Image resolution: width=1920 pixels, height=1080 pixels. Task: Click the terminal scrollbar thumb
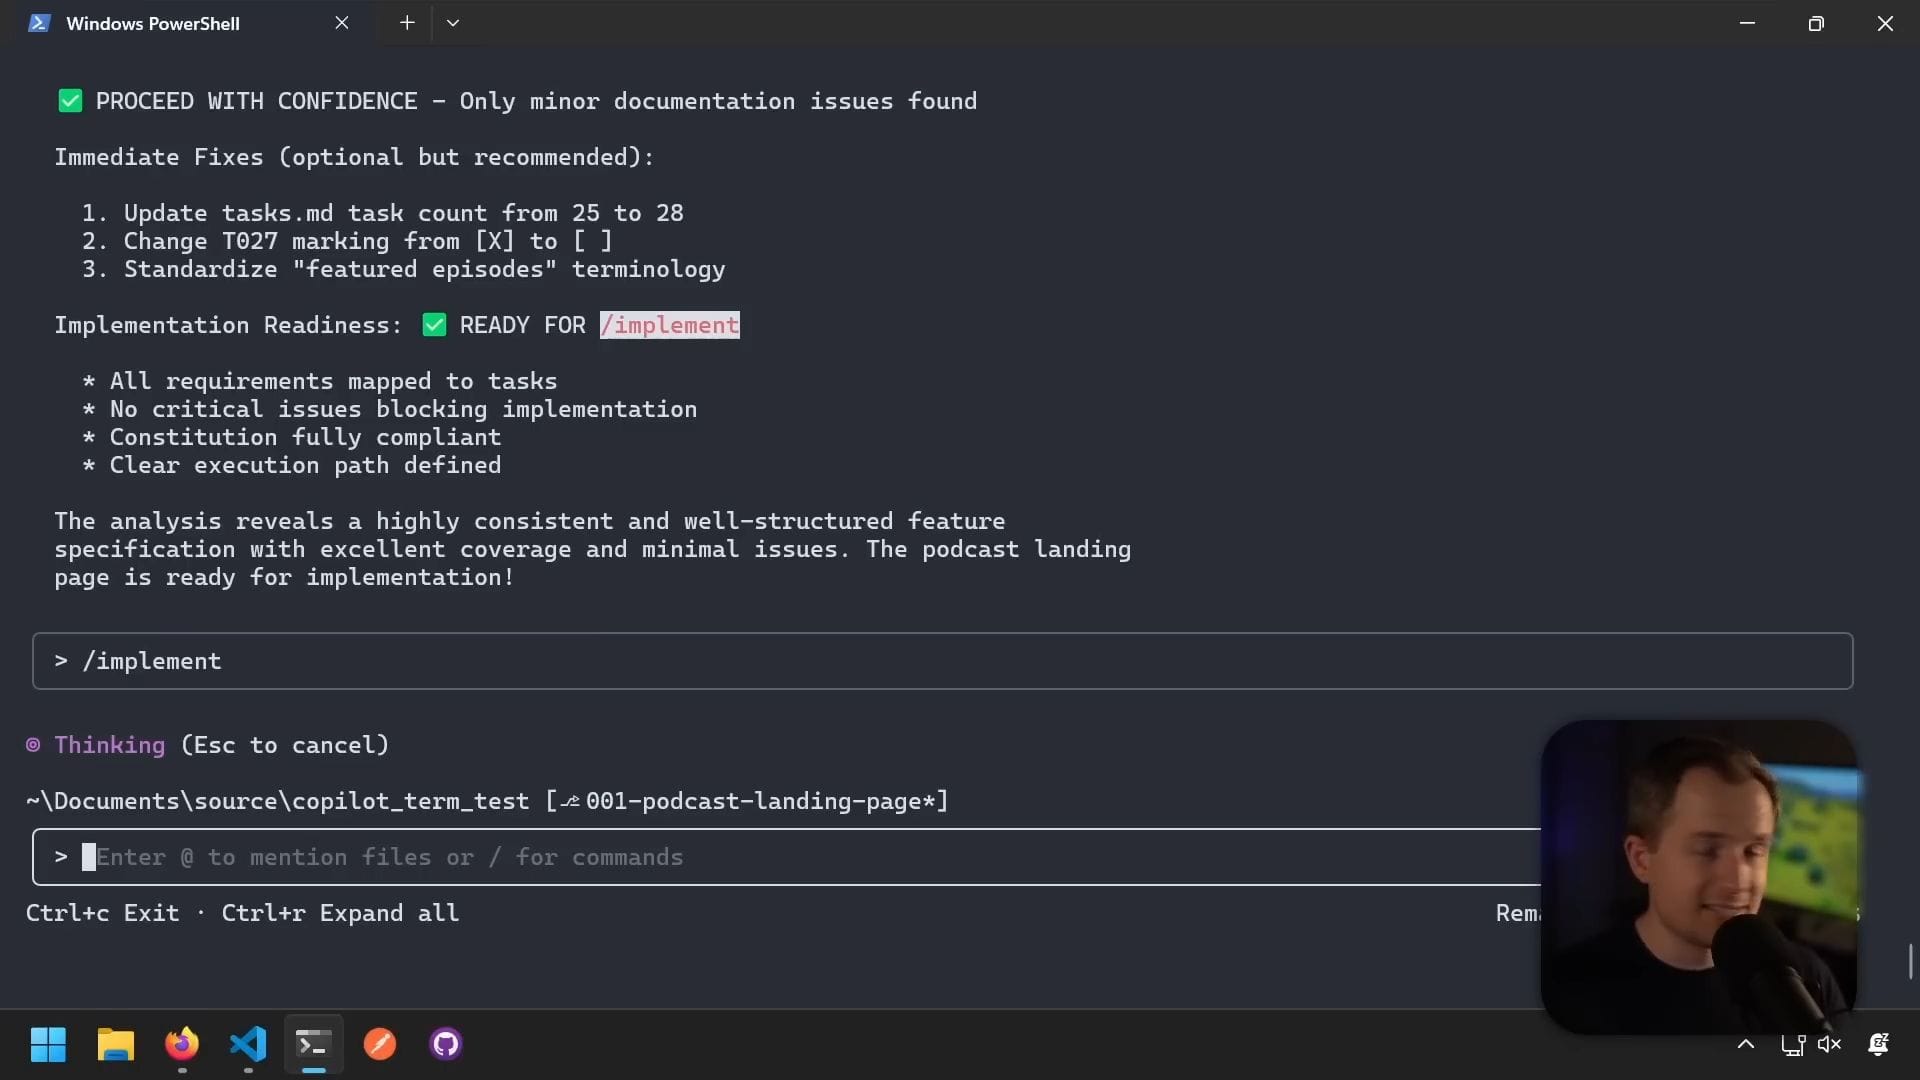point(1910,961)
